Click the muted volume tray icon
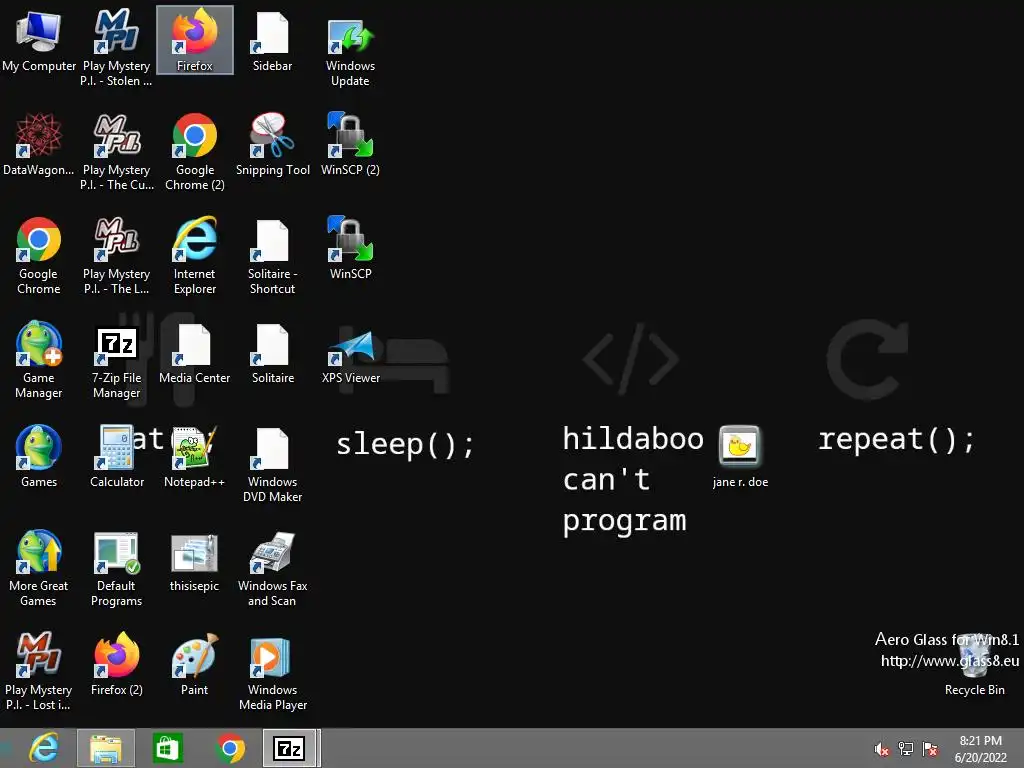 click(882, 749)
